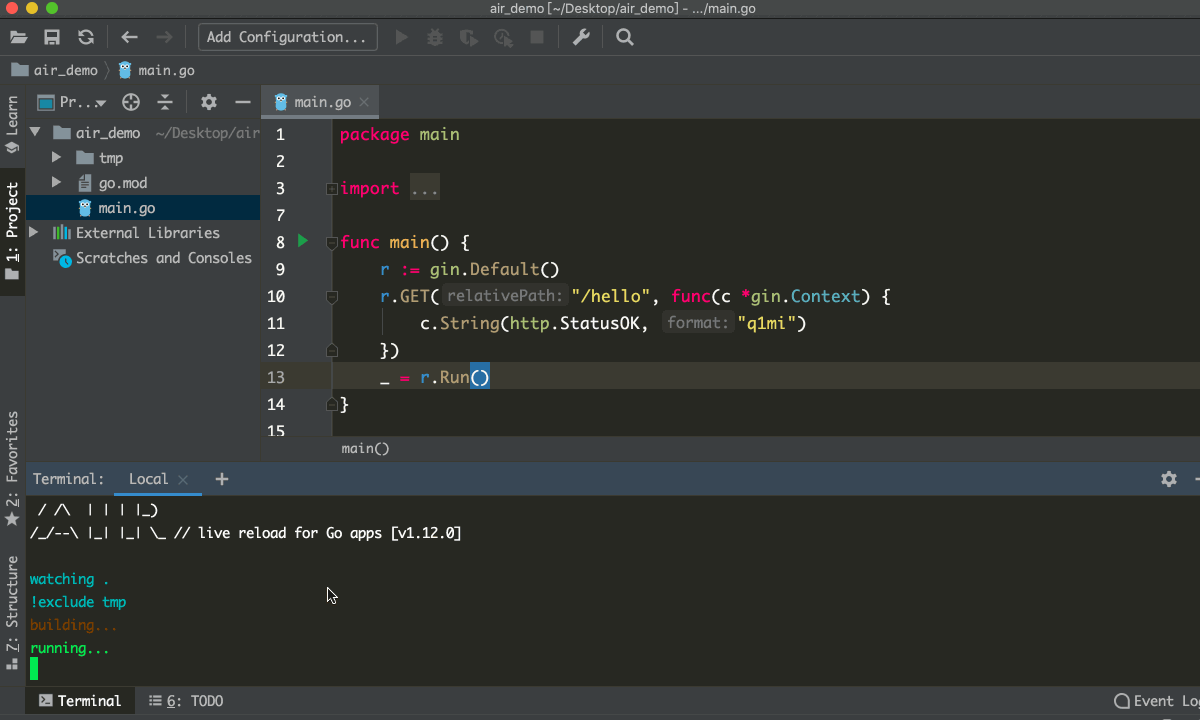This screenshot has height=720, width=1200.
Task: Navigate back with the left arrow
Action: 129,37
